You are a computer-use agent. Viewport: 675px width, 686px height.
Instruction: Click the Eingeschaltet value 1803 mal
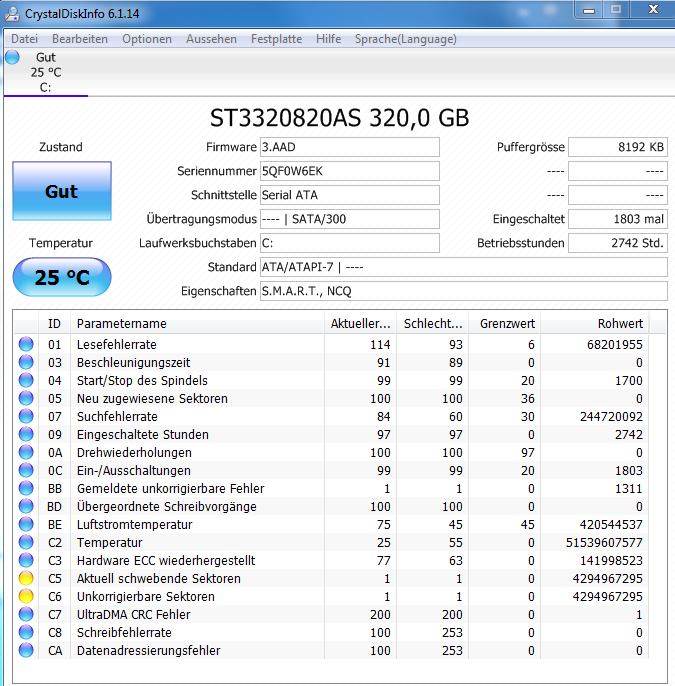(618, 219)
